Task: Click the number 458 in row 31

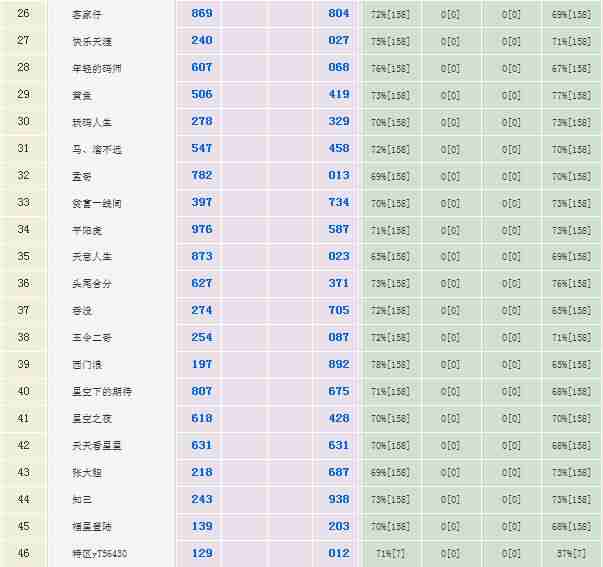Action: (339, 148)
